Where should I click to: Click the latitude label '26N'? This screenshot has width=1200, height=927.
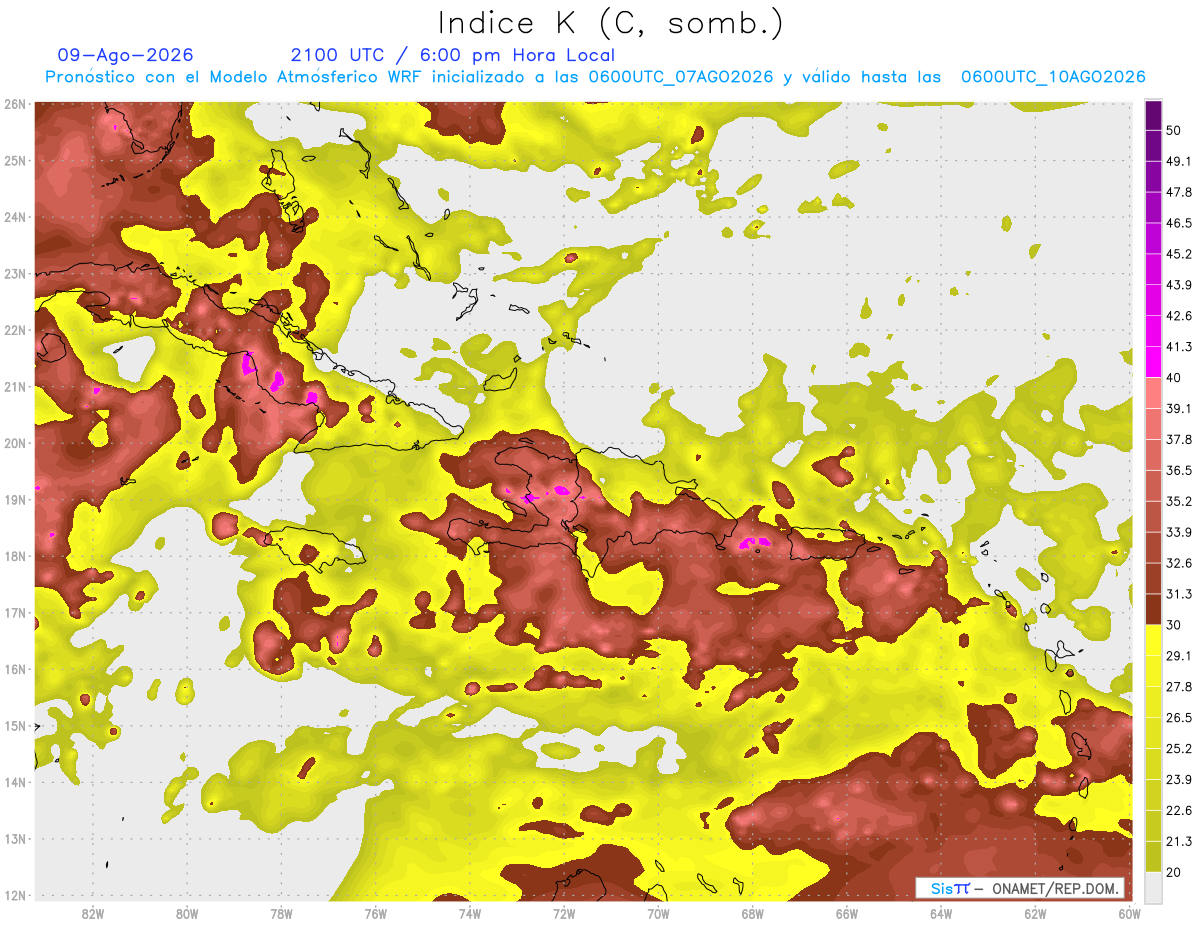tap(15, 104)
